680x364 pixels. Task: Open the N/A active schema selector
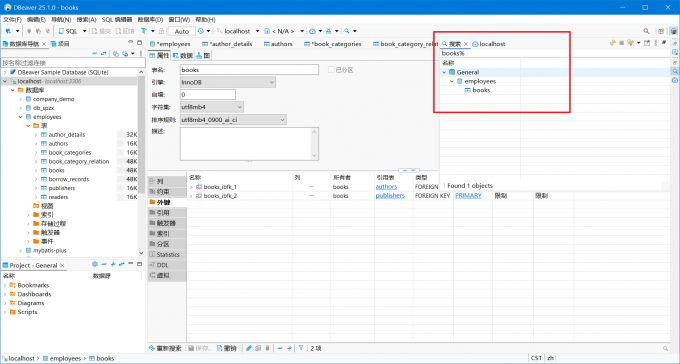tap(283, 31)
